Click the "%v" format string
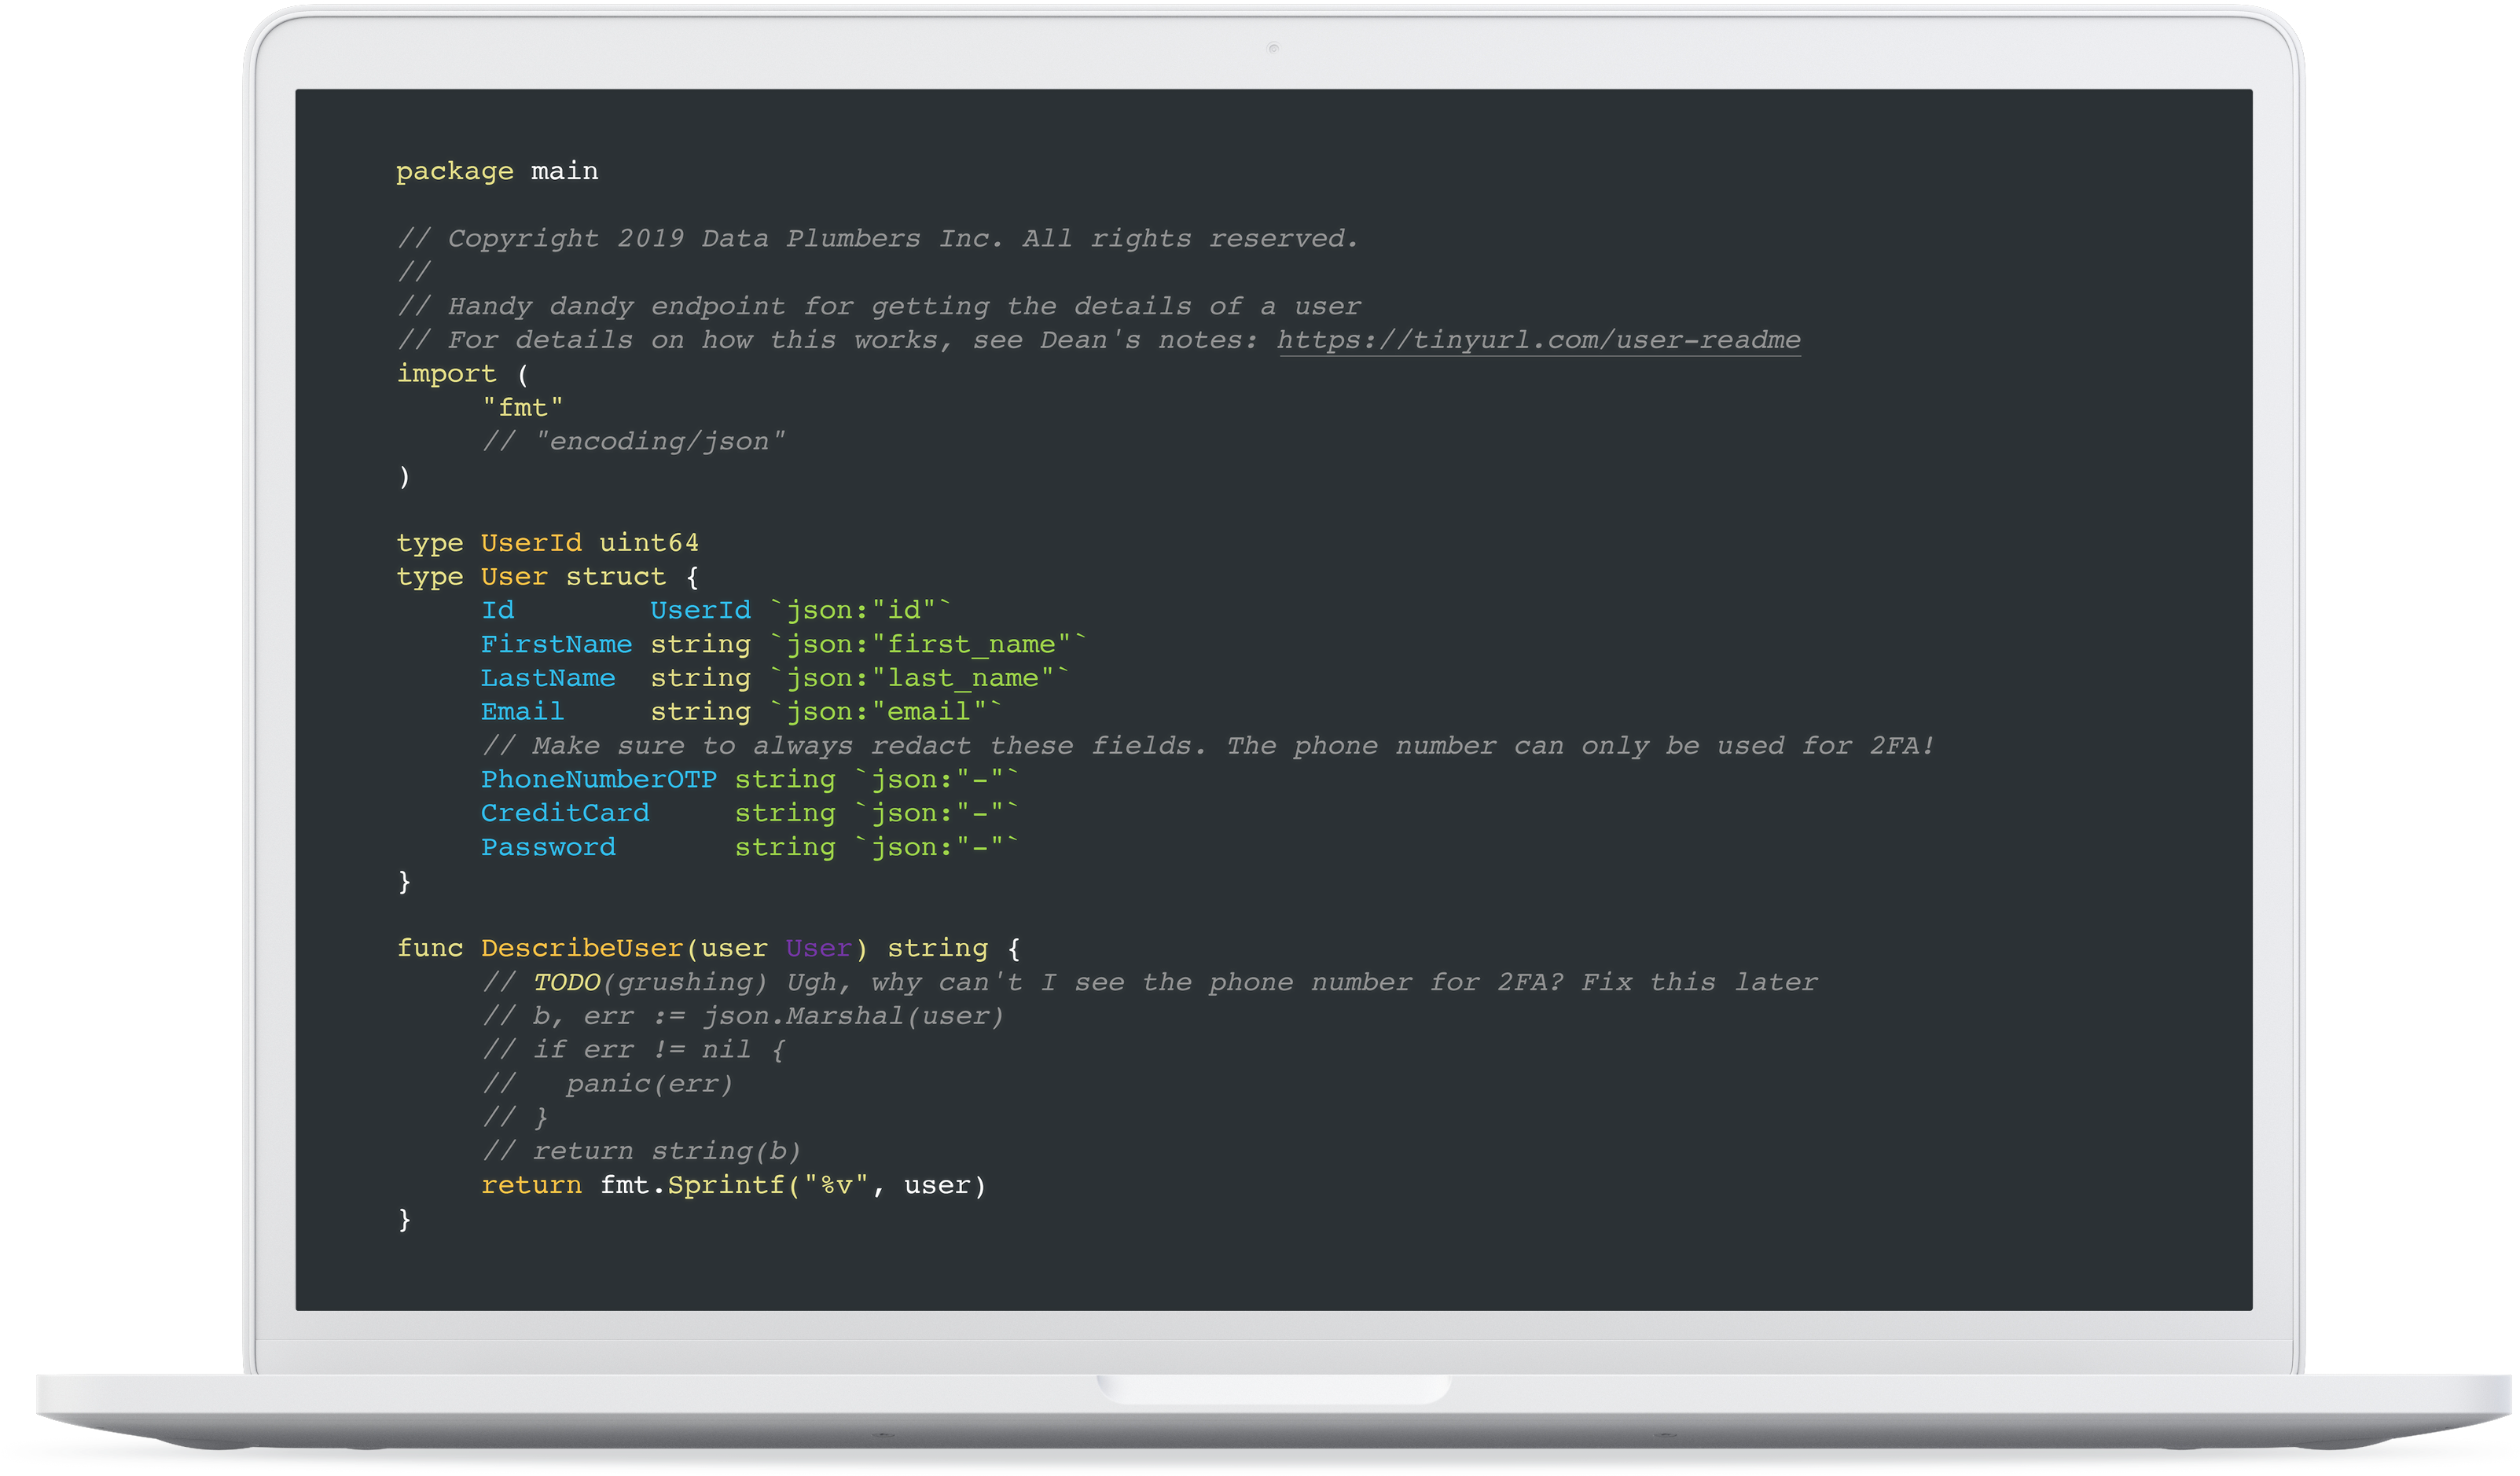The height and width of the screenshot is (1476, 2520). pos(836,1185)
